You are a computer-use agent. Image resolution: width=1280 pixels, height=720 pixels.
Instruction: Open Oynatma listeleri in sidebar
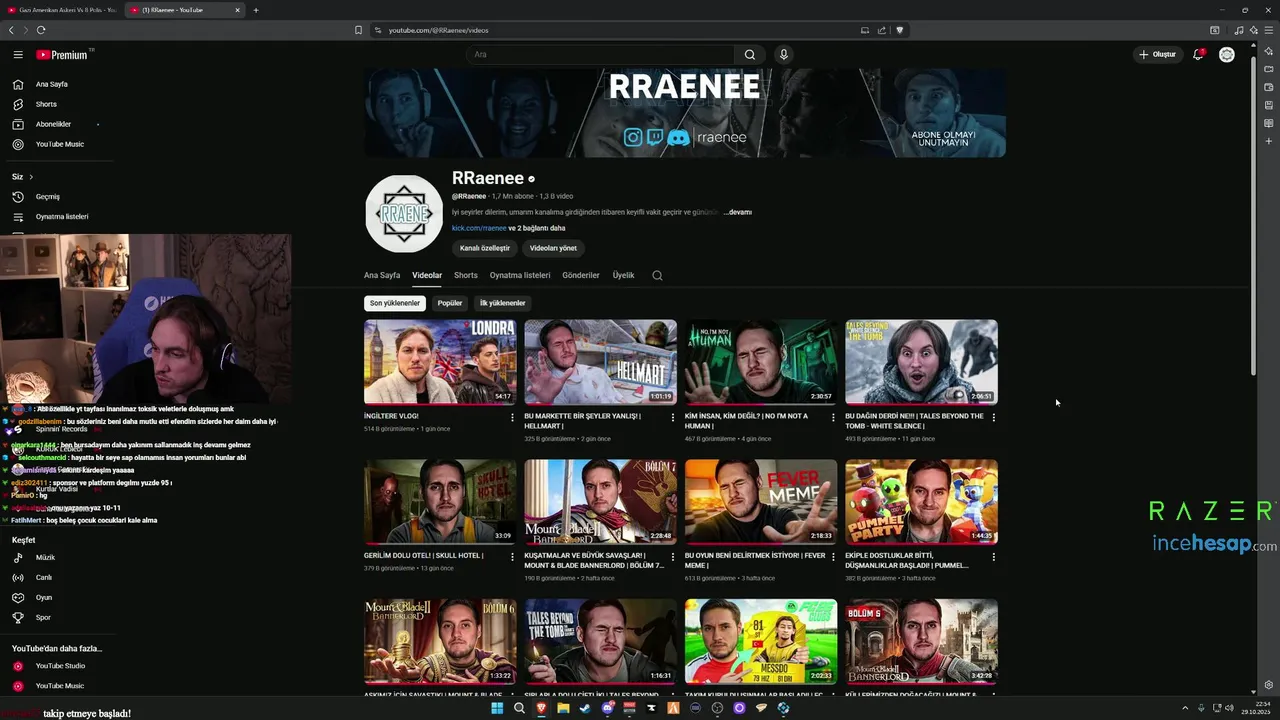pos(62,216)
